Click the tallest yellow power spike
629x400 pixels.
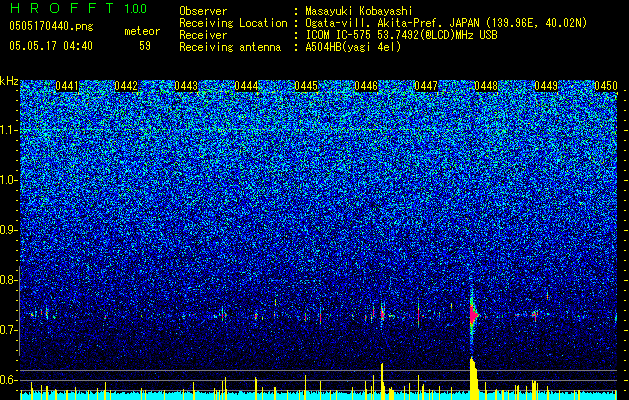(x=474, y=378)
